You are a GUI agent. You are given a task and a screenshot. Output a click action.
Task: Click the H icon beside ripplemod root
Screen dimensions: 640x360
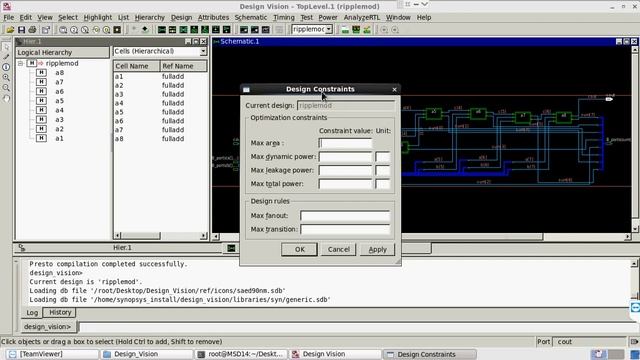31,63
